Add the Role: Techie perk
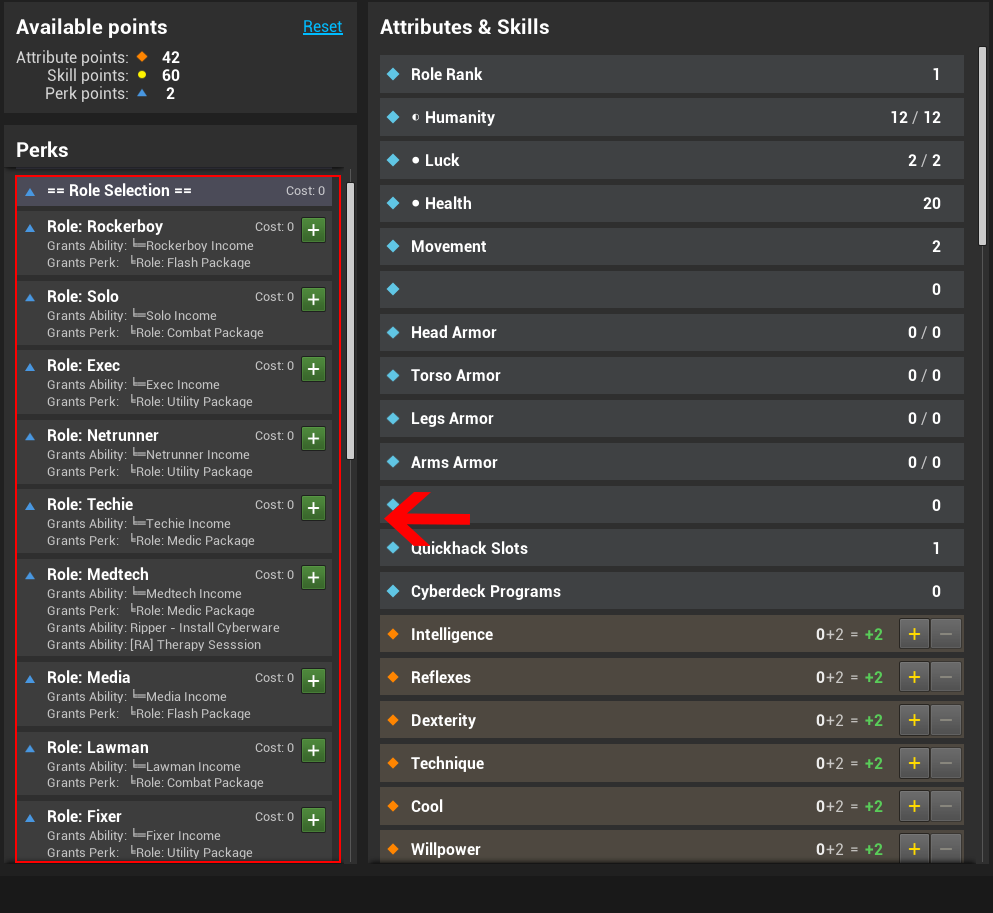This screenshot has width=993, height=913. (x=314, y=508)
